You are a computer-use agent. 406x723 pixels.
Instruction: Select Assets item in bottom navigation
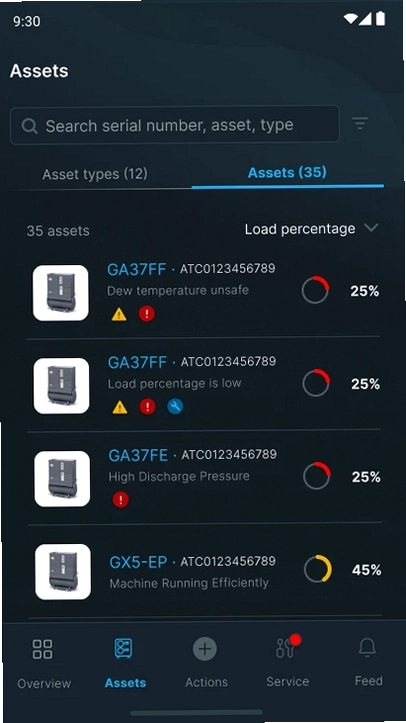[x=125, y=662]
